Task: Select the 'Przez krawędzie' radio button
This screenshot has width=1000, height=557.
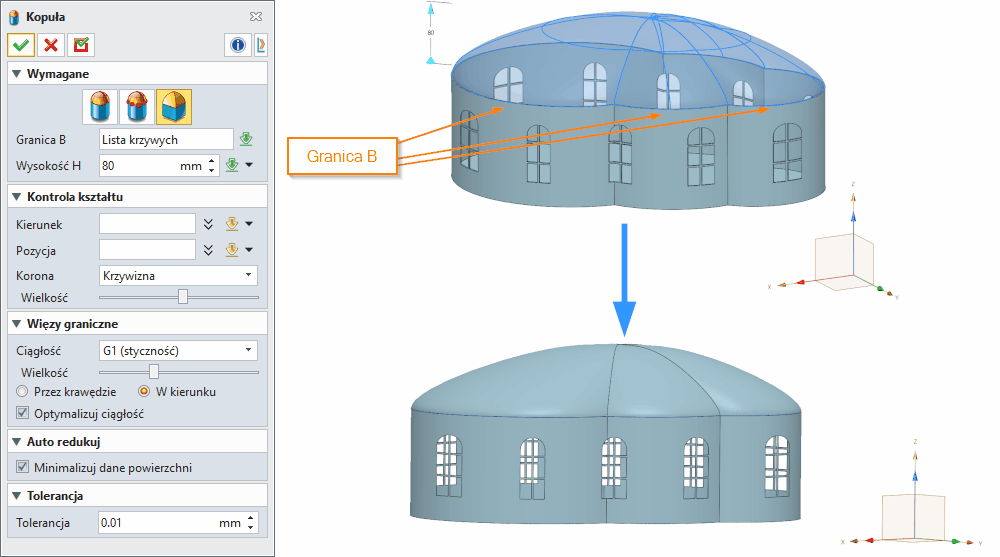Action: pyautogui.click(x=23, y=392)
